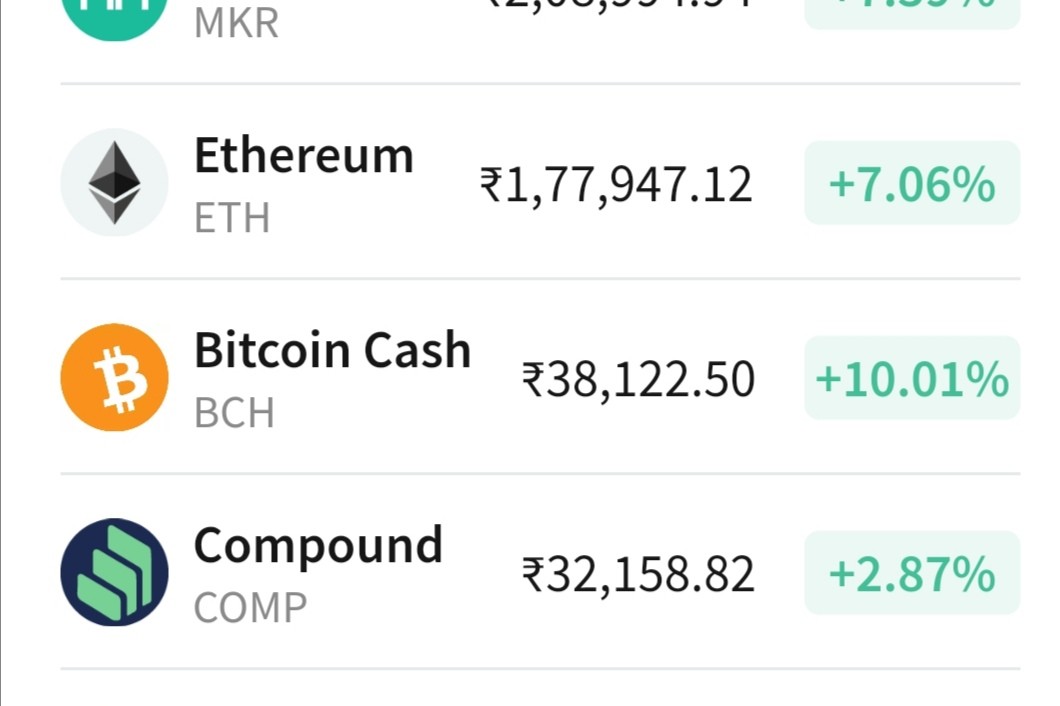Select the BCH ticker label
This screenshot has height=706, width=1060.
pyautogui.click(x=234, y=413)
